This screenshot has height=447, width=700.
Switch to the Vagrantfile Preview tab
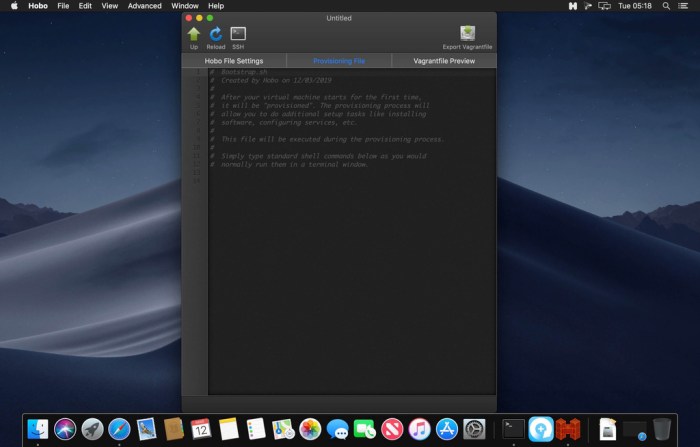[x=444, y=61]
